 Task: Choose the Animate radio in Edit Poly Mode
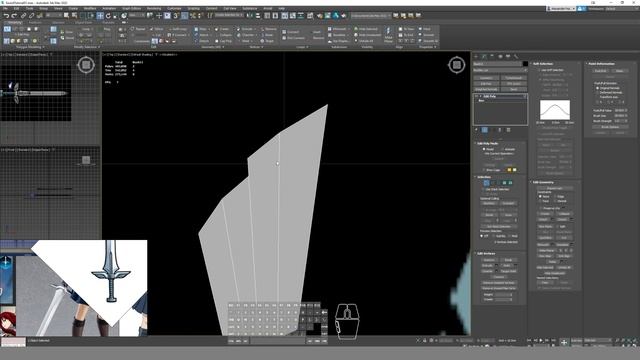tap(502, 149)
